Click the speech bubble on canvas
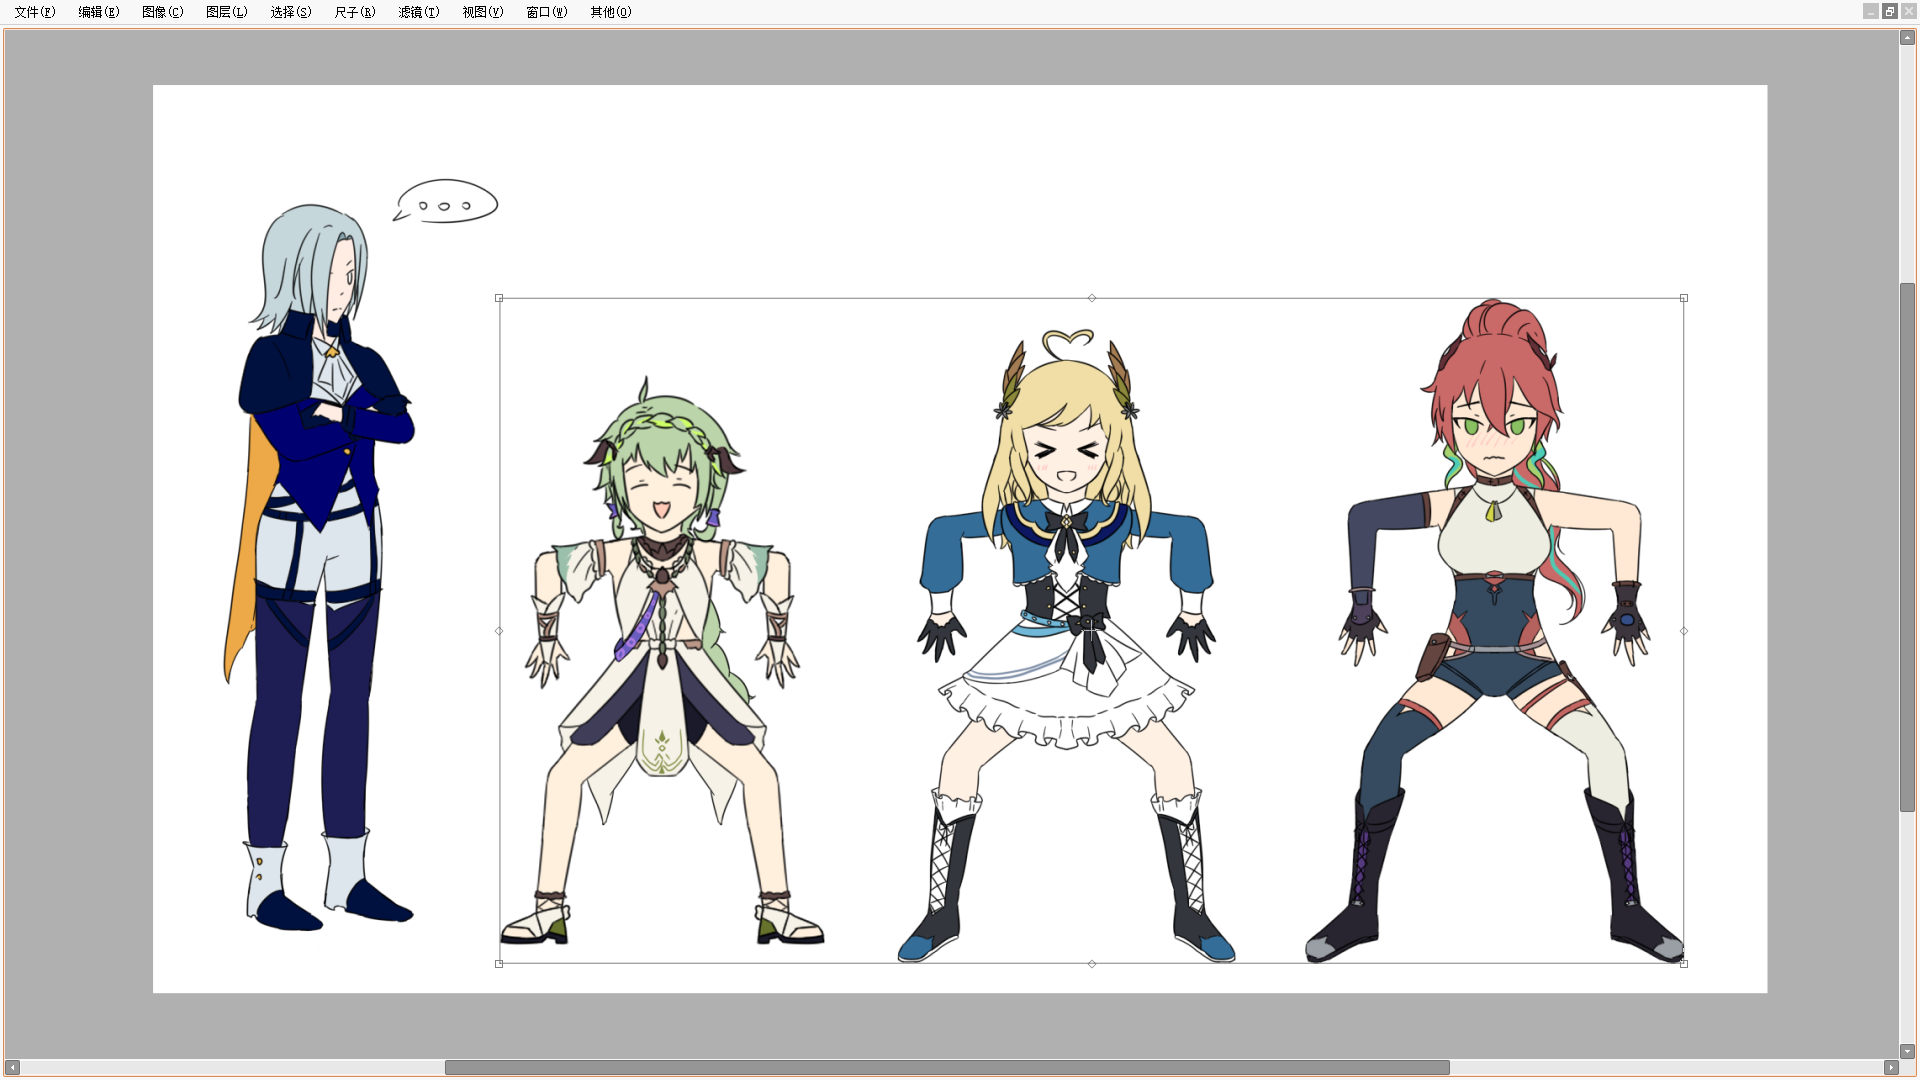This screenshot has width=1920, height=1080. coord(447,201)
